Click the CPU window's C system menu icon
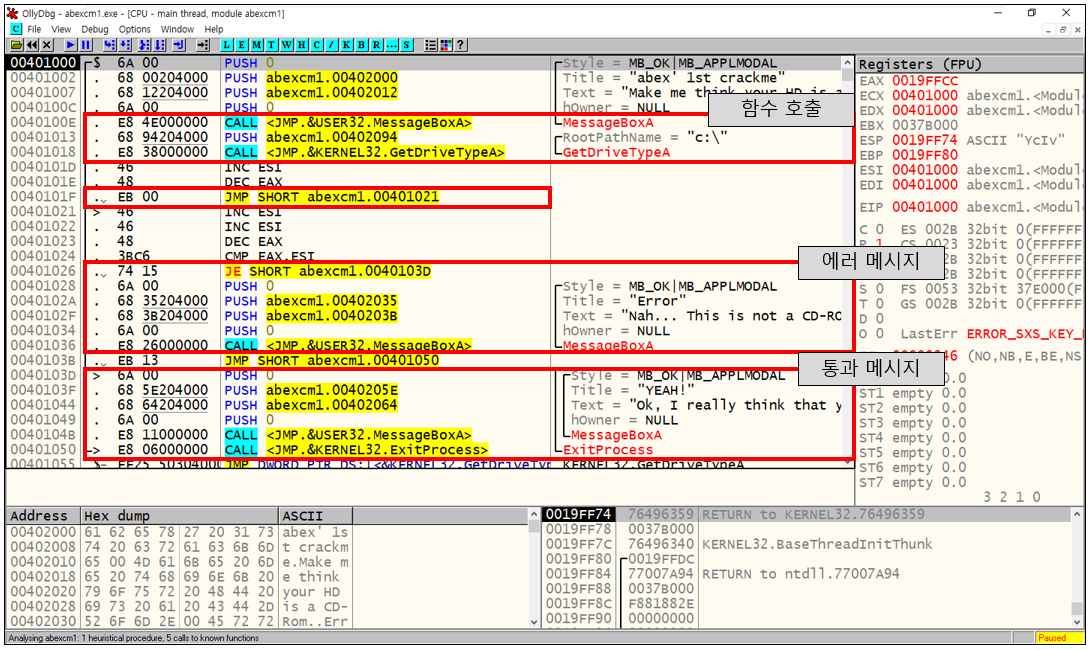This screenshot has width=1090, height=650. (x=15, y=29)
